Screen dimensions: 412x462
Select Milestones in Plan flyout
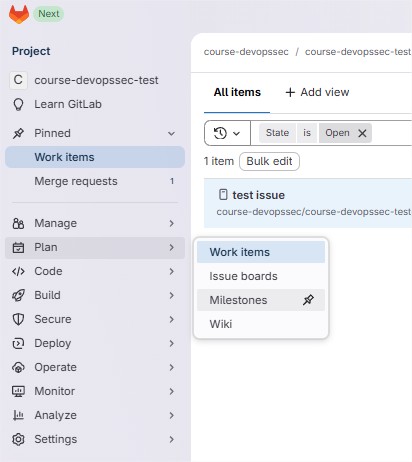(x=261, y=300)
